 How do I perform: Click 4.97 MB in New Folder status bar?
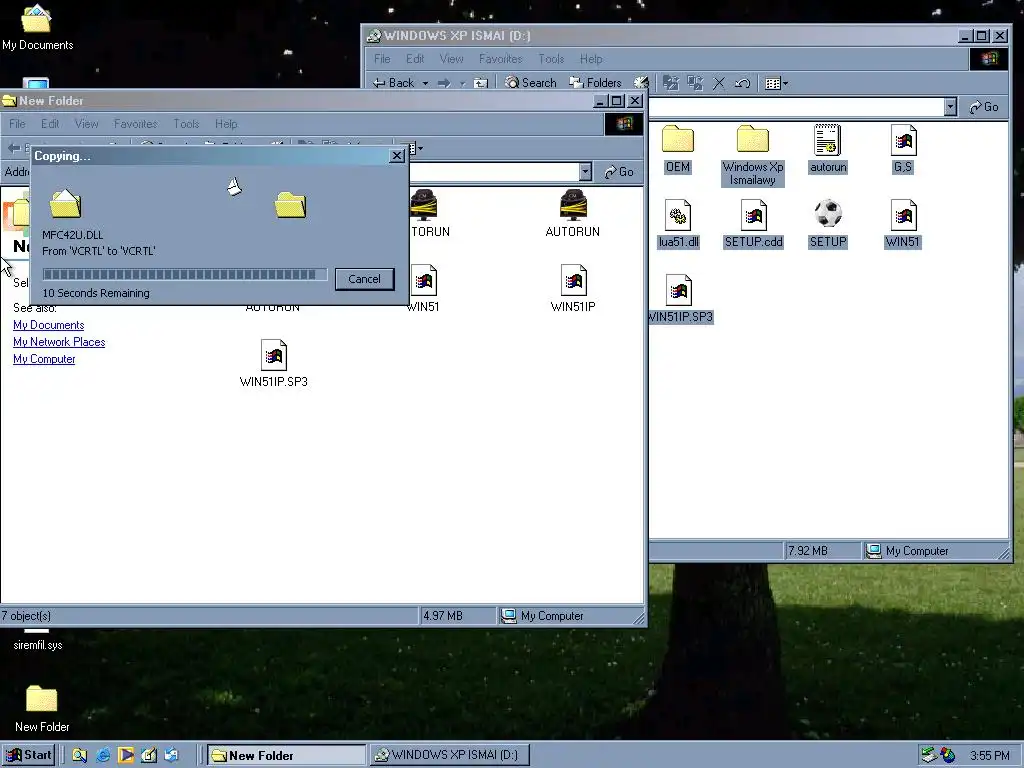tap(443, 616)
